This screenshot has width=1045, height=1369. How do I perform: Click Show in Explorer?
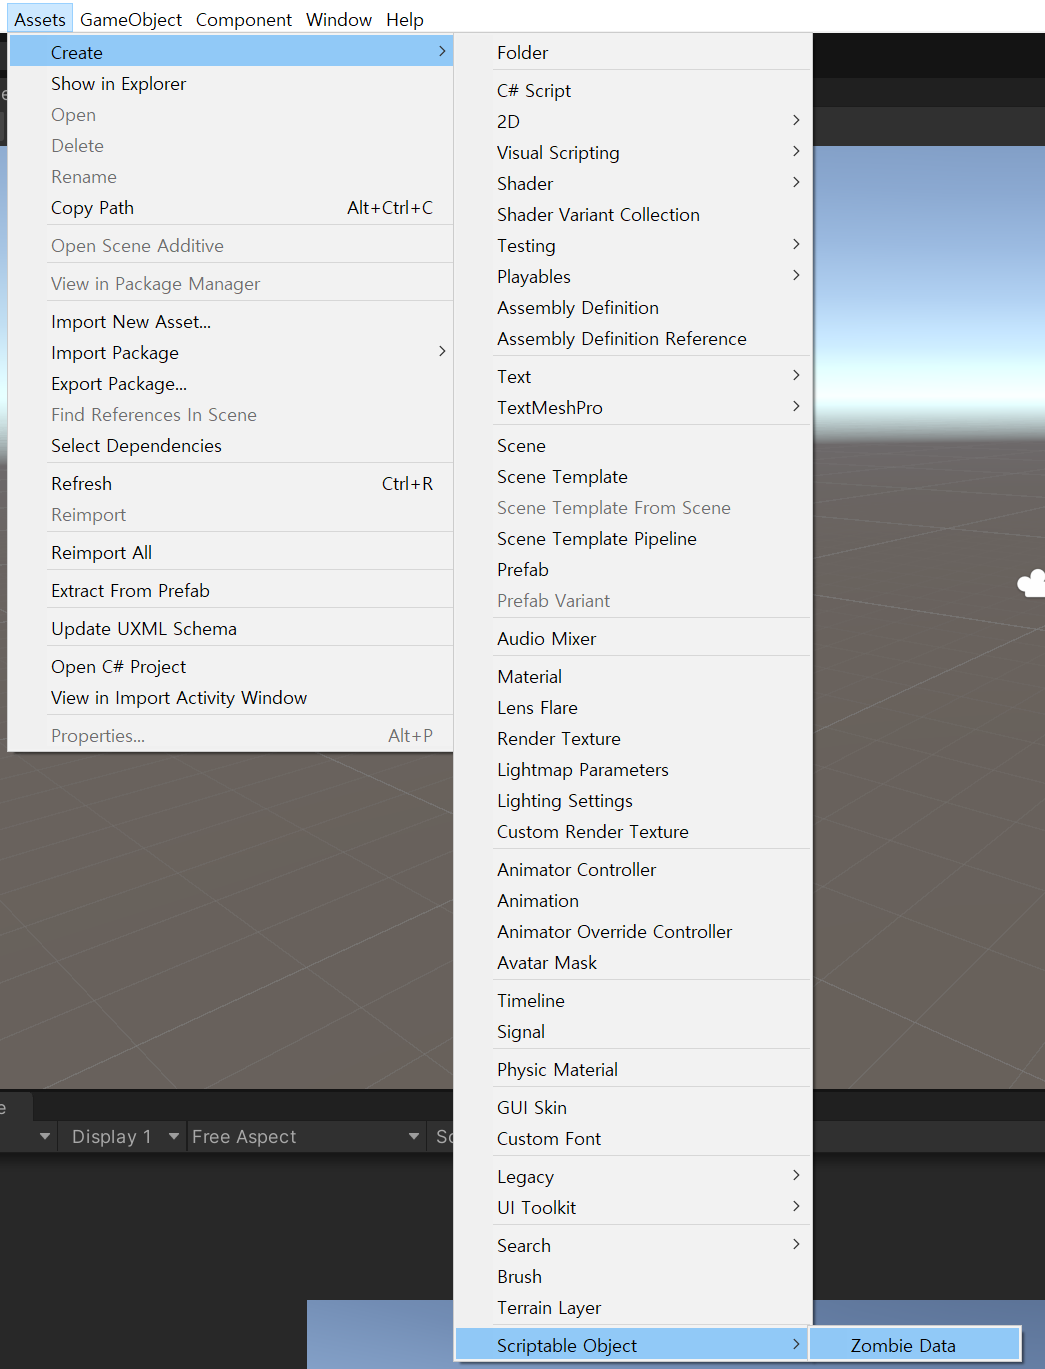[x=118, y=84]
